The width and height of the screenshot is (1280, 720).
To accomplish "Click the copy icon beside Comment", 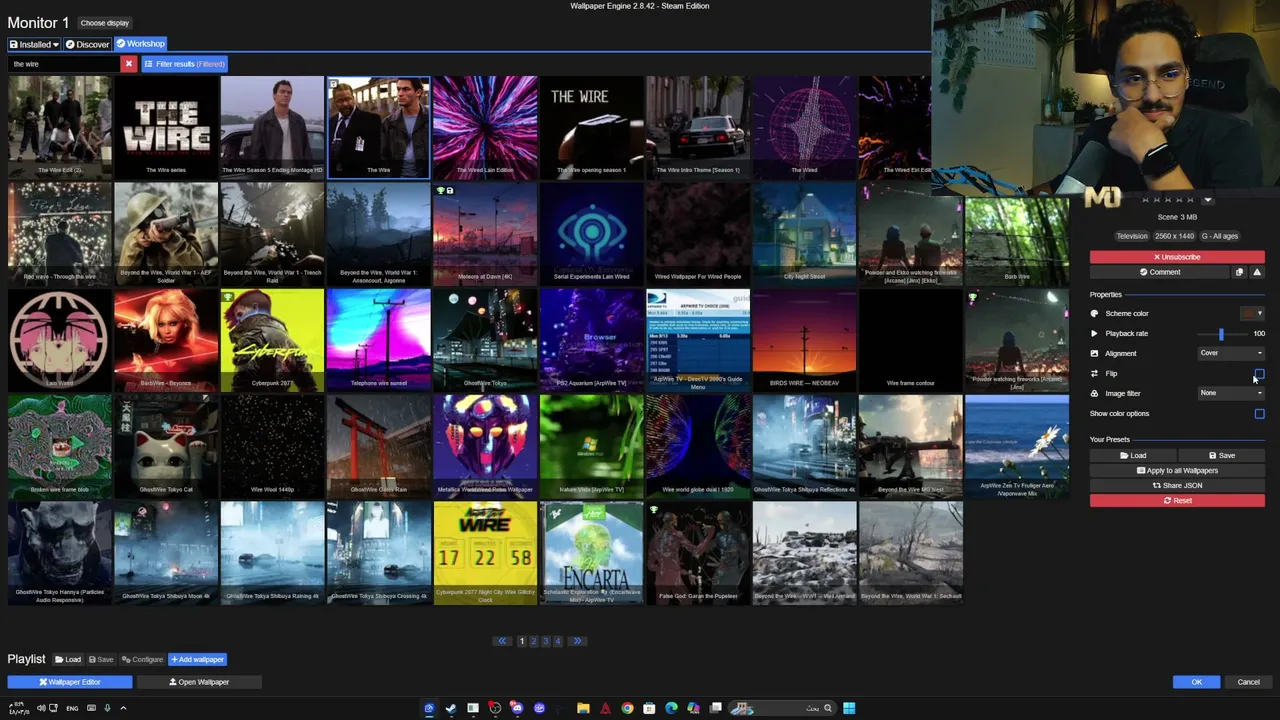I will coord(1239,272).
